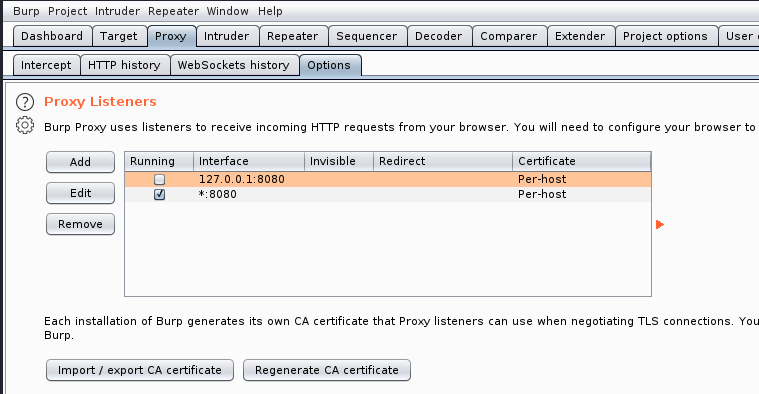
Task: Click the Remove listener button
Action: [x=80, y=224]
